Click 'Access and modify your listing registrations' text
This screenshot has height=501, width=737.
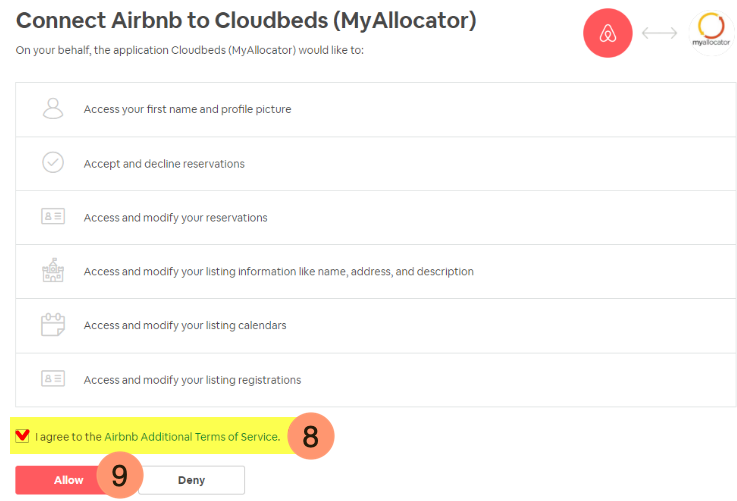(192, 380)
